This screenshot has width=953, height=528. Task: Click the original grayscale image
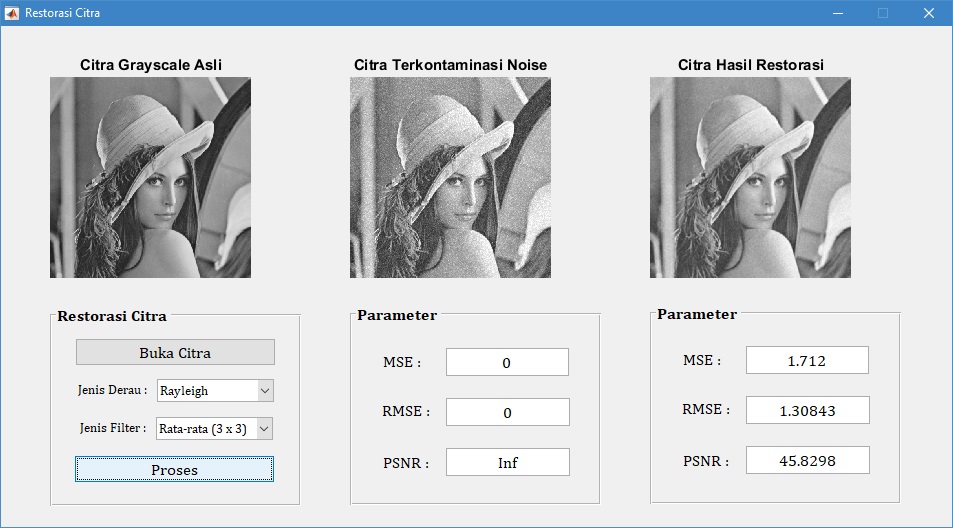click(x=150, y=177)
